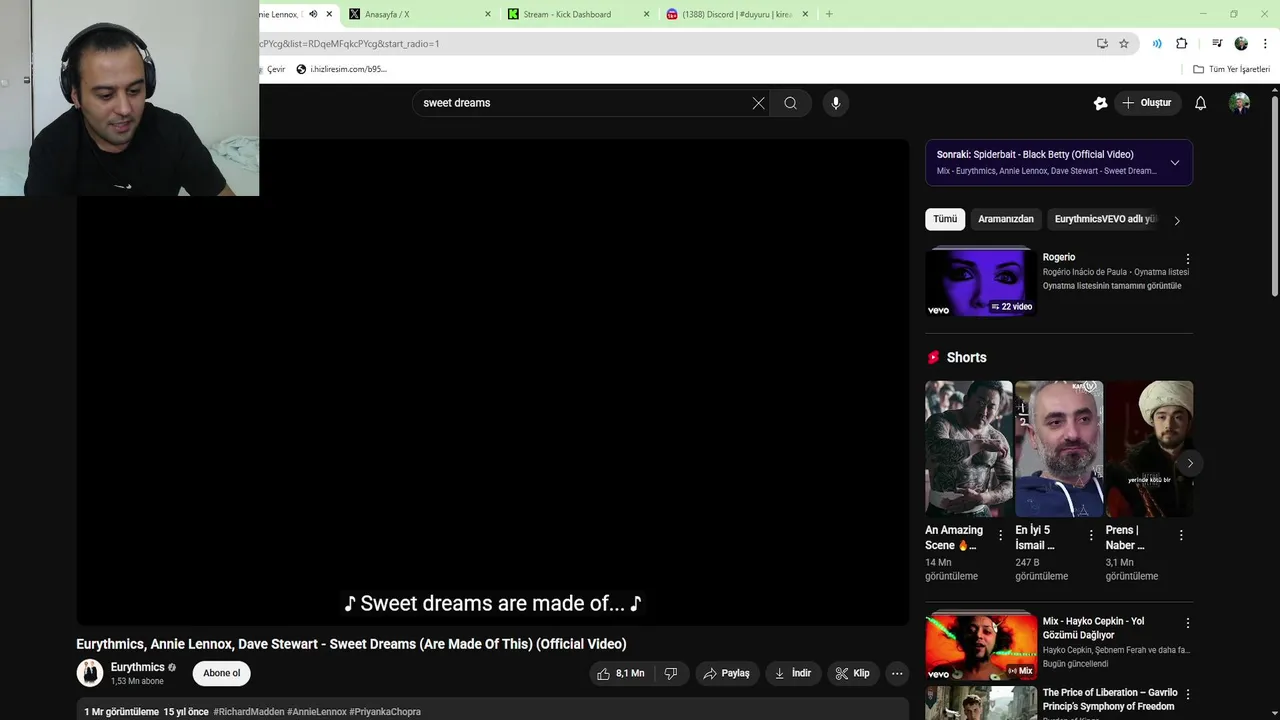The width and height of the screenshot is (1280, 720).
Task: Select the Aramanızdan filter chip
Action: click(1006, 219)
